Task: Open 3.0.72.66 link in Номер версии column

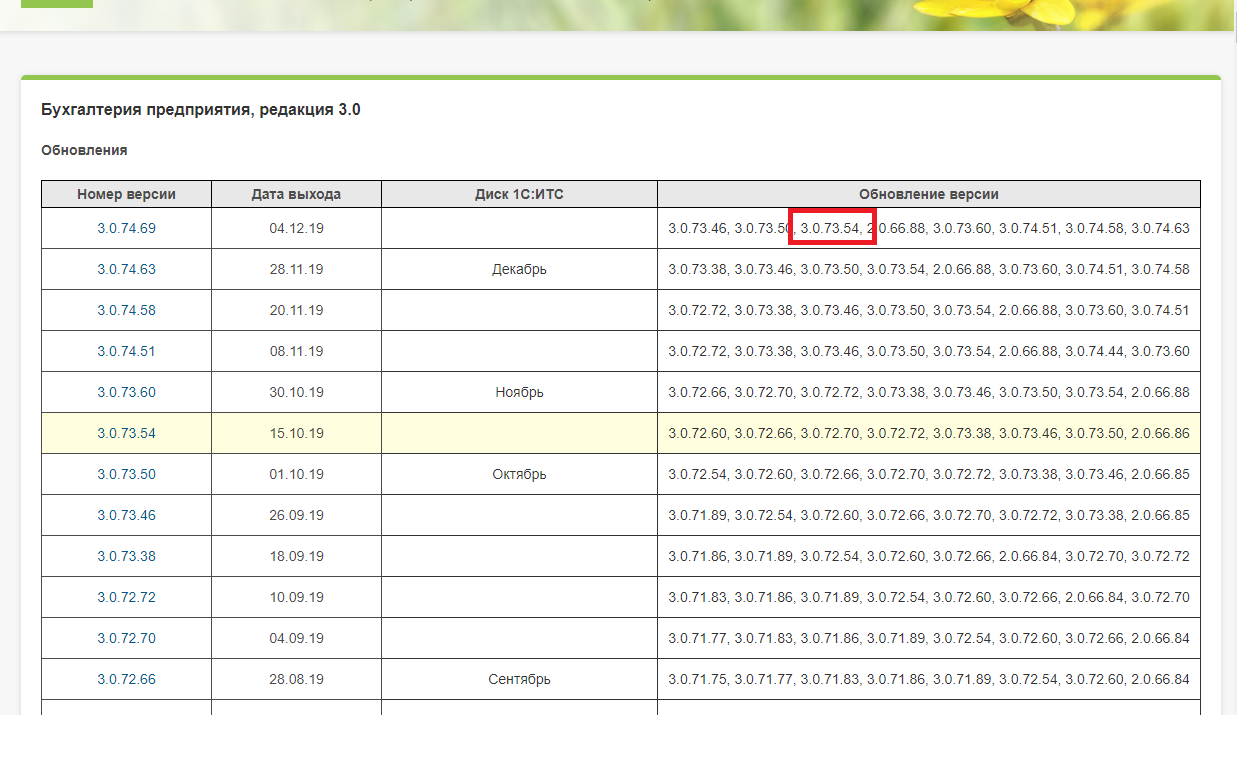Action: click(126, 679)
